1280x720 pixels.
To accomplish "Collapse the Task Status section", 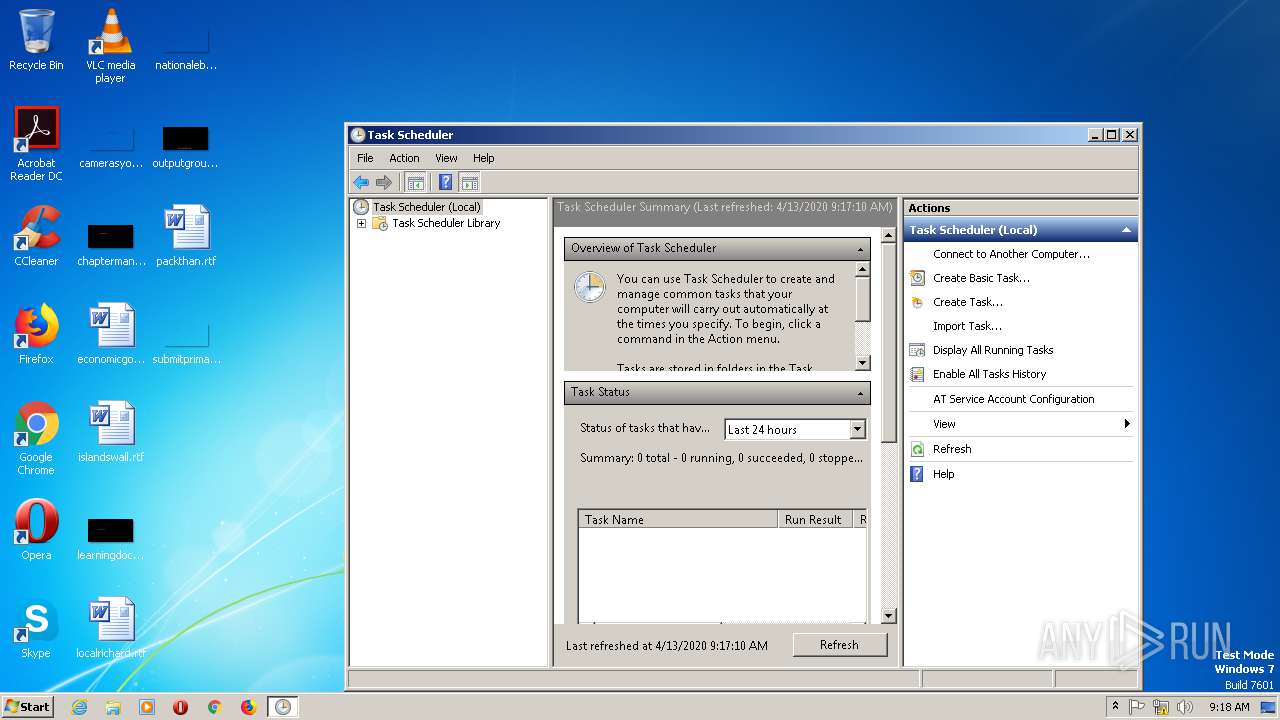I will [x=860, y=393].
